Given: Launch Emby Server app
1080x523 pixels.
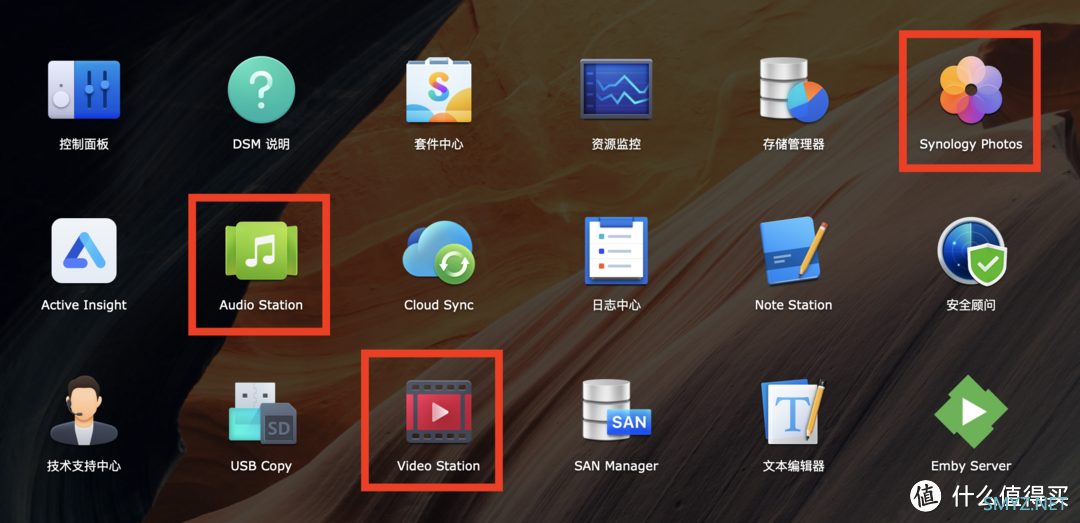Looking at the screenshot, I should [970, 411].
